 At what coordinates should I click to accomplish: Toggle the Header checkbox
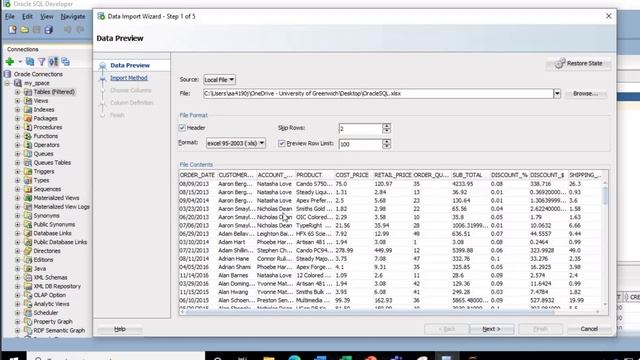point(182,128)
